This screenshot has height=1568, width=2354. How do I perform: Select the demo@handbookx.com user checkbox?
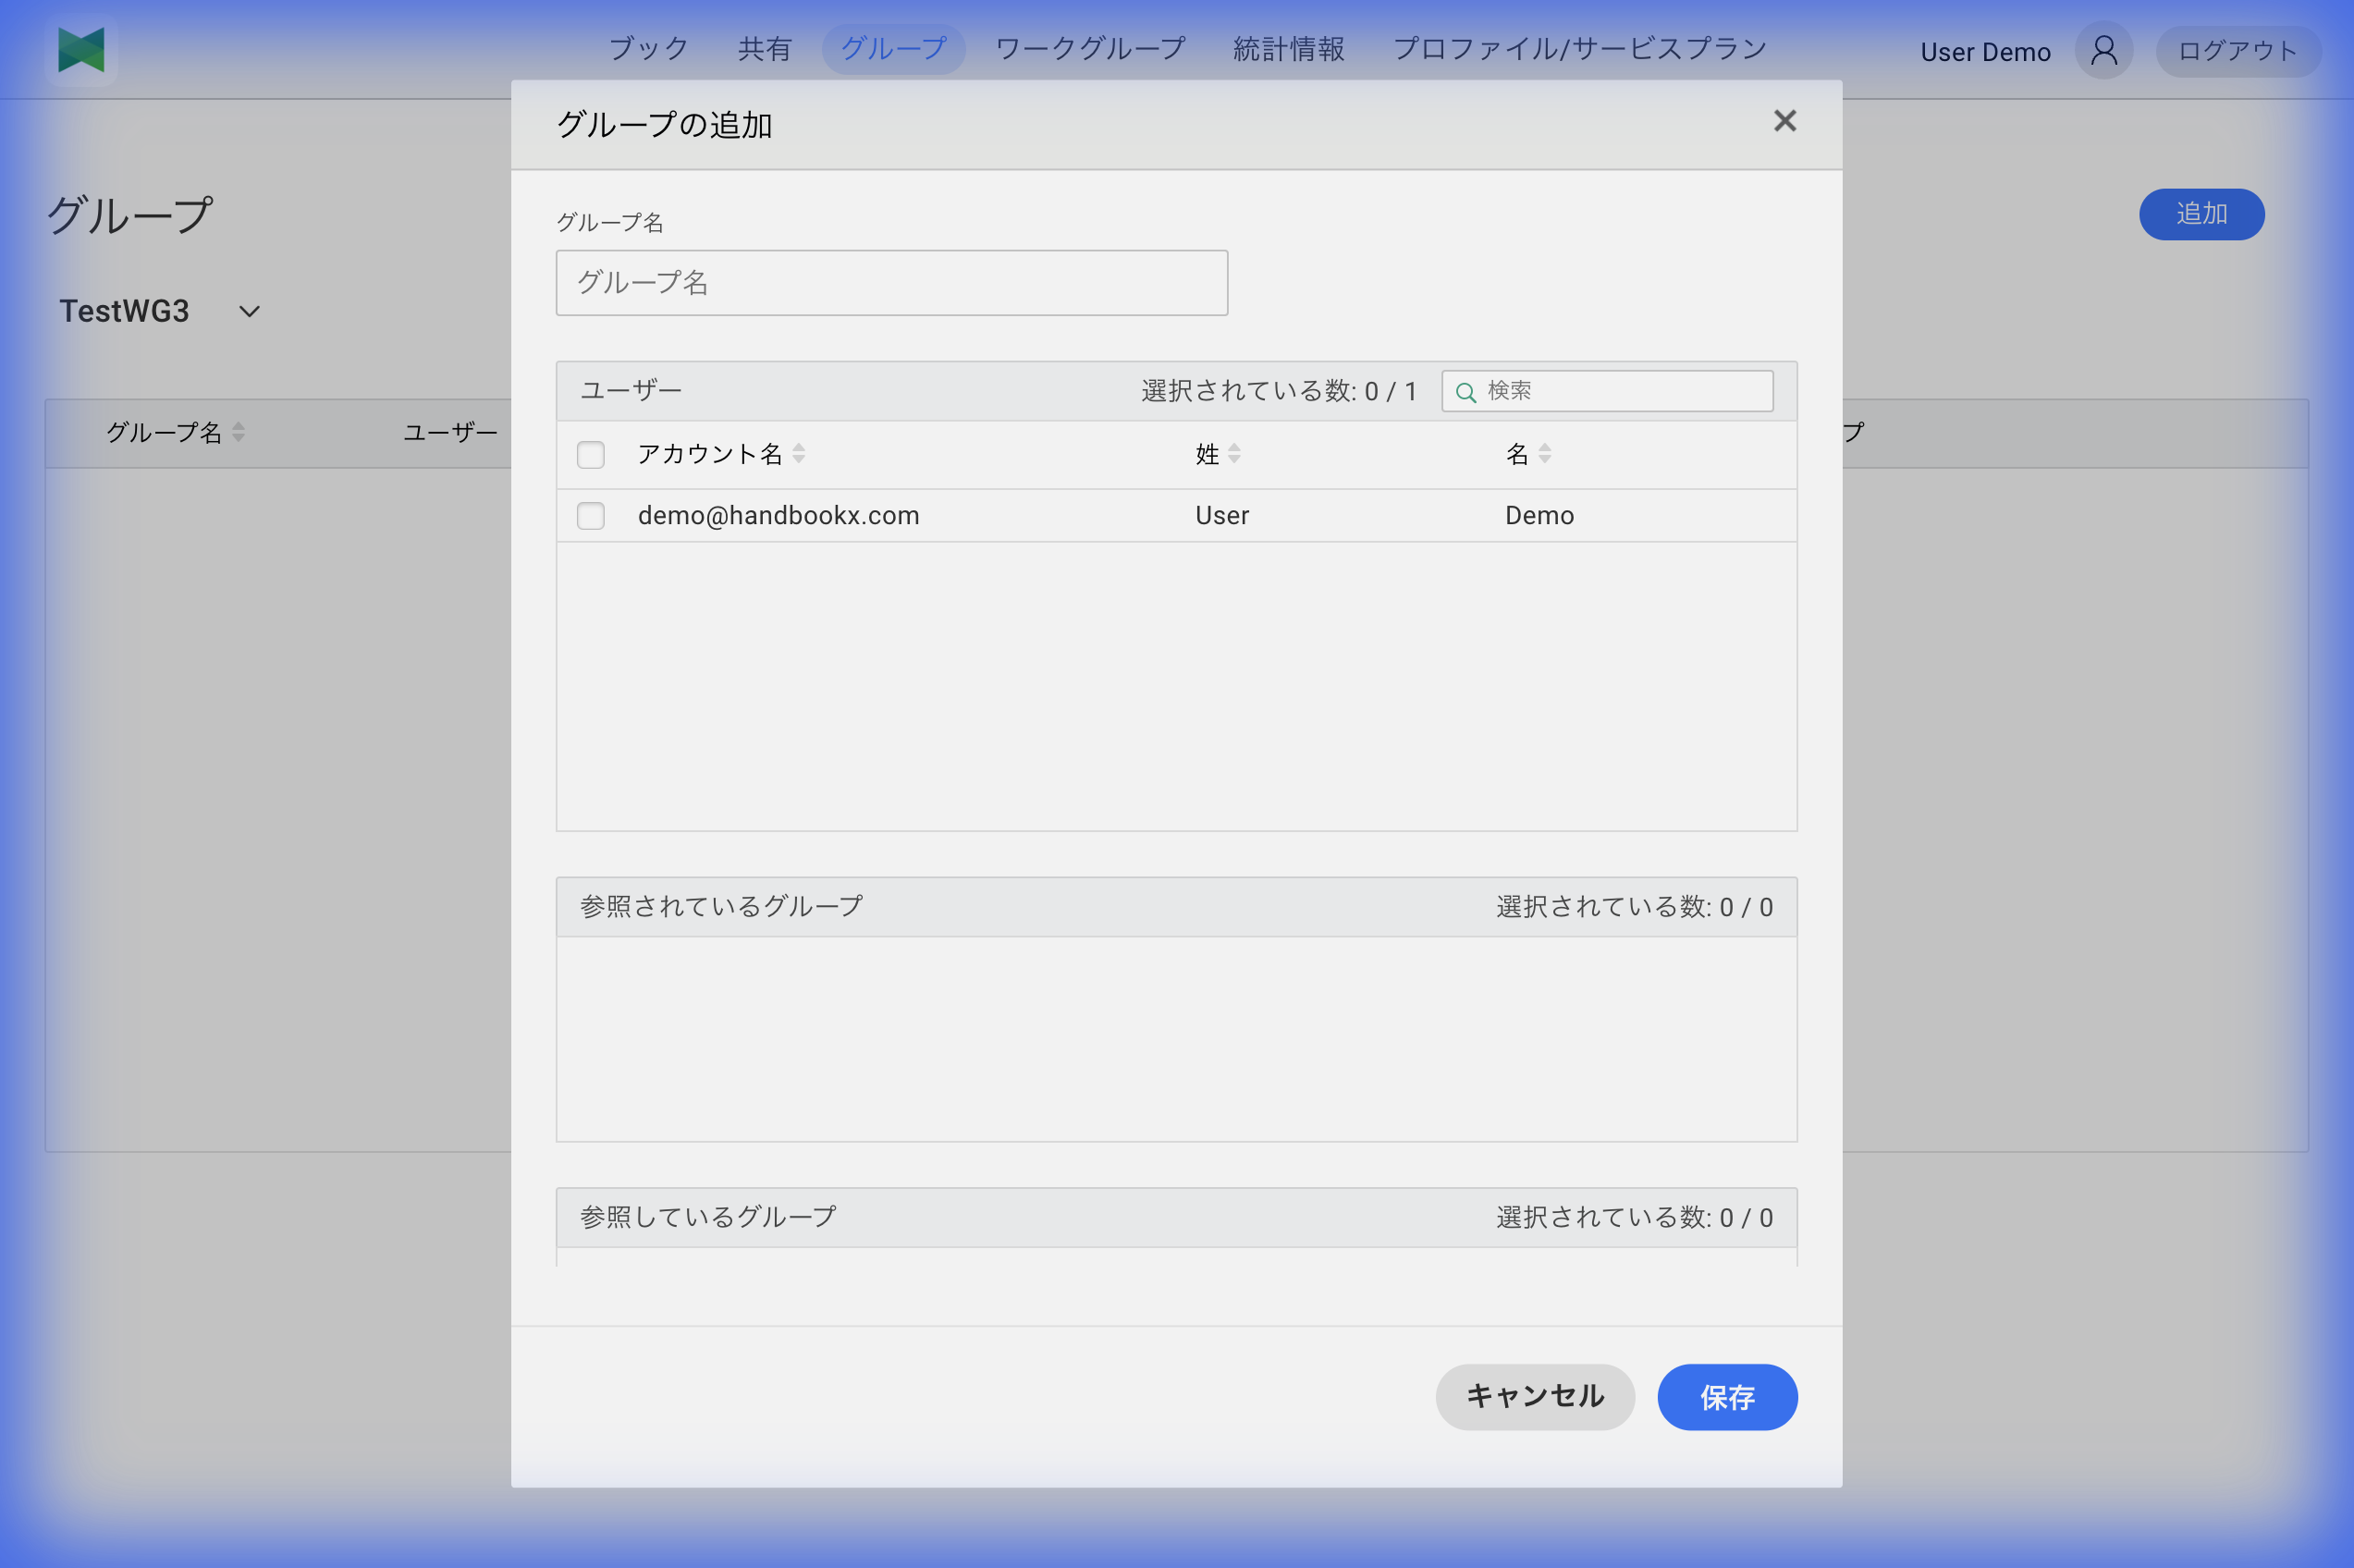(x=590, y=515)
